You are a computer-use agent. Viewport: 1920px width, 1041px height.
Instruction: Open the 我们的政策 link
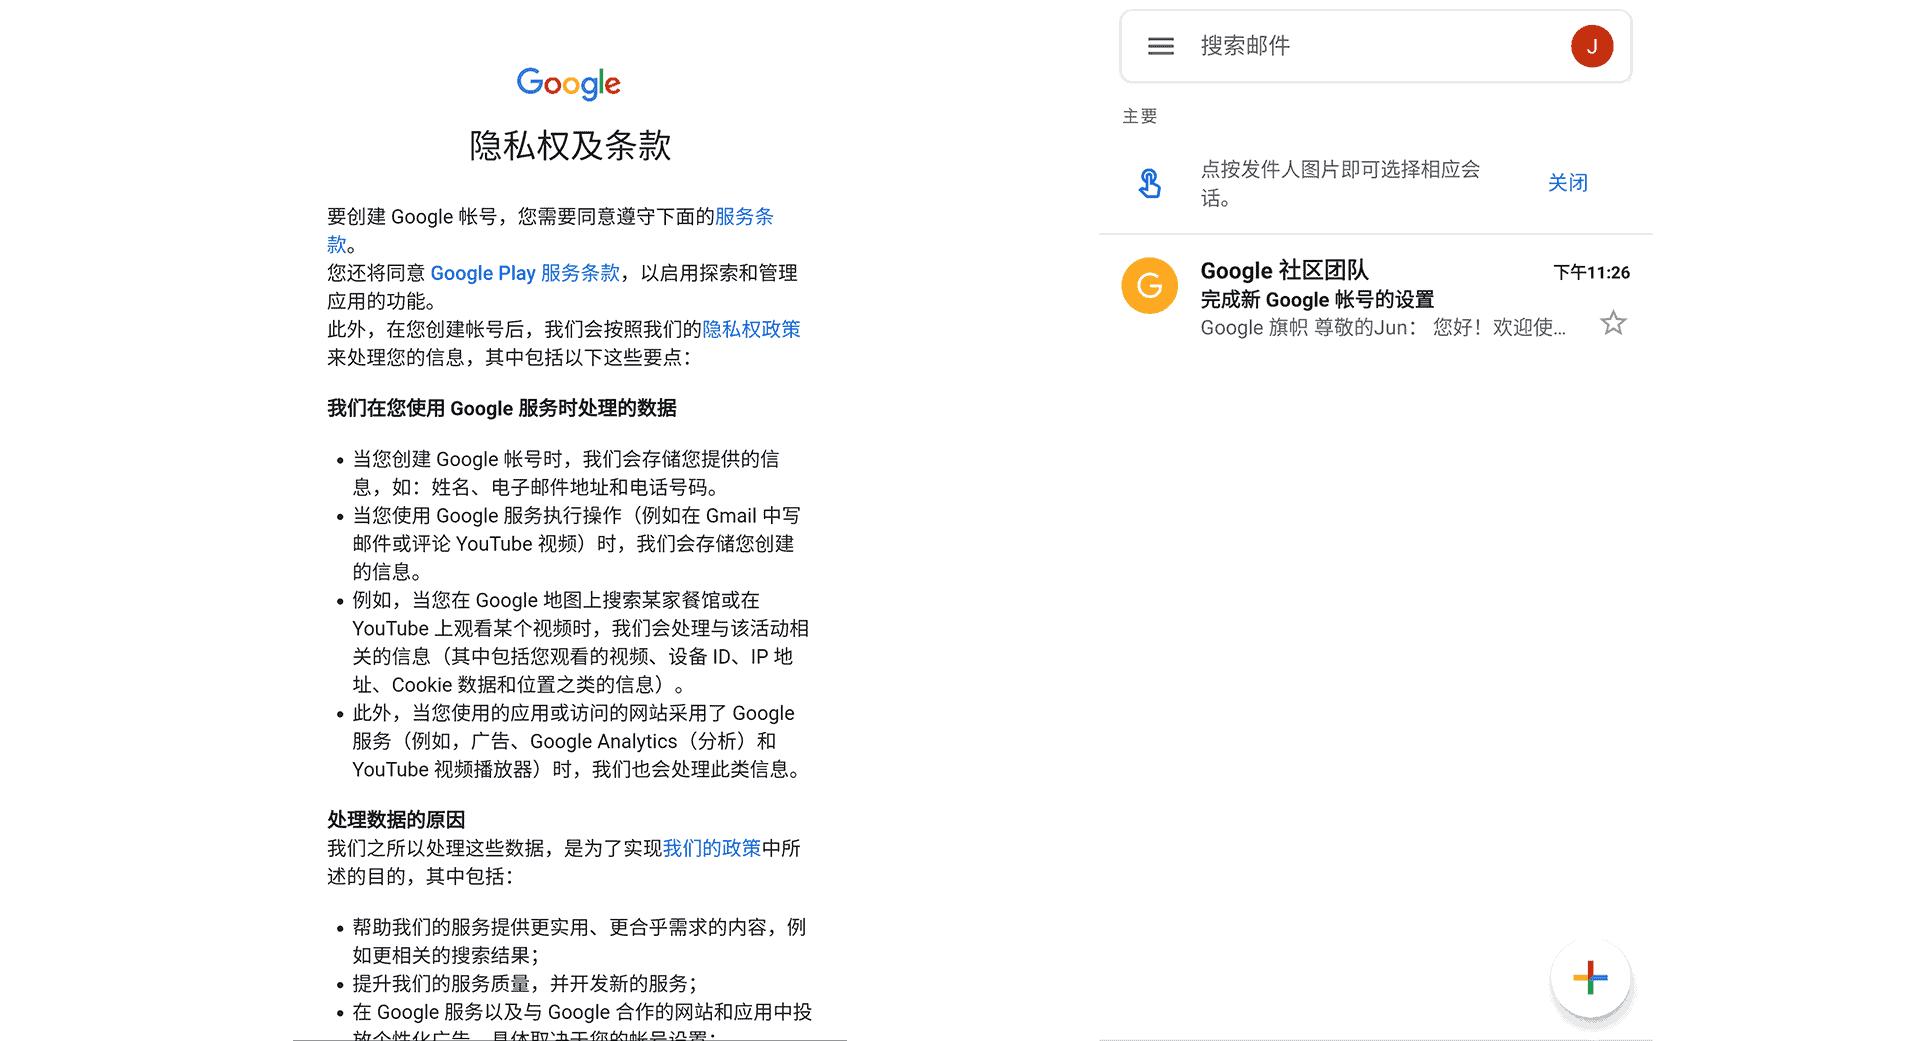(x=710, y=847)
